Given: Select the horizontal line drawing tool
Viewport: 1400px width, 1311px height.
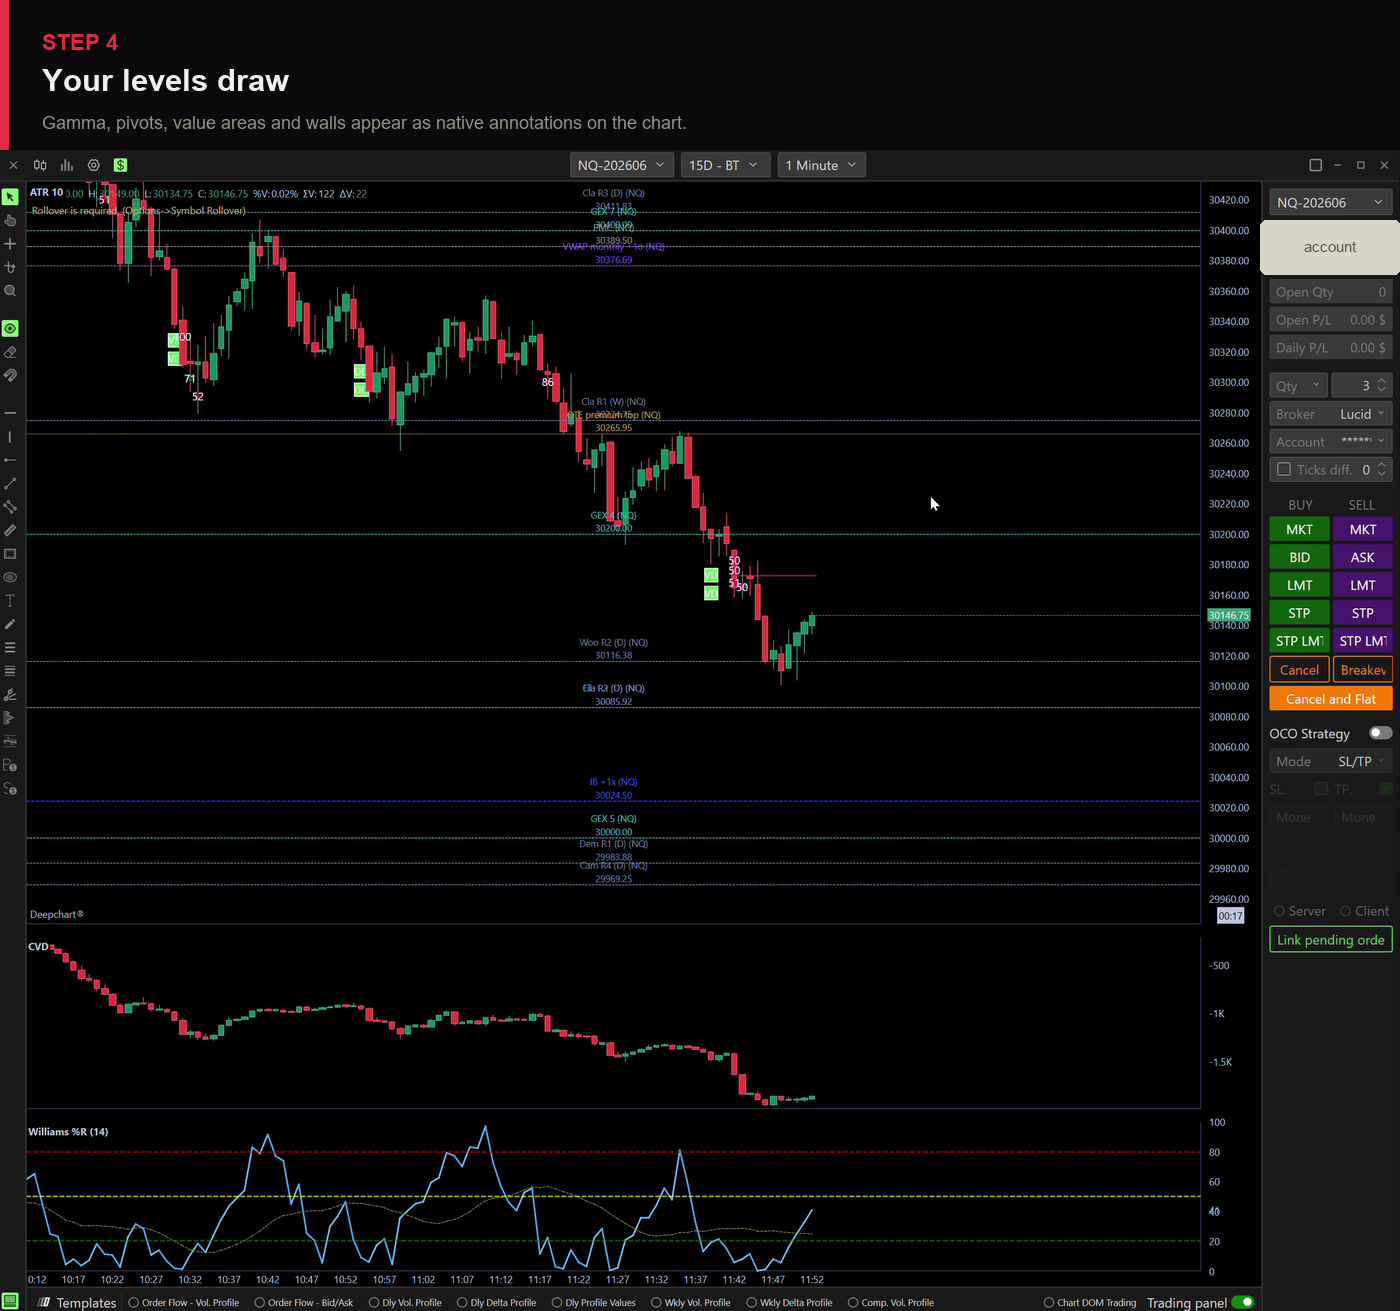Looking at the screenshot, I should click(x=10, y=413).
